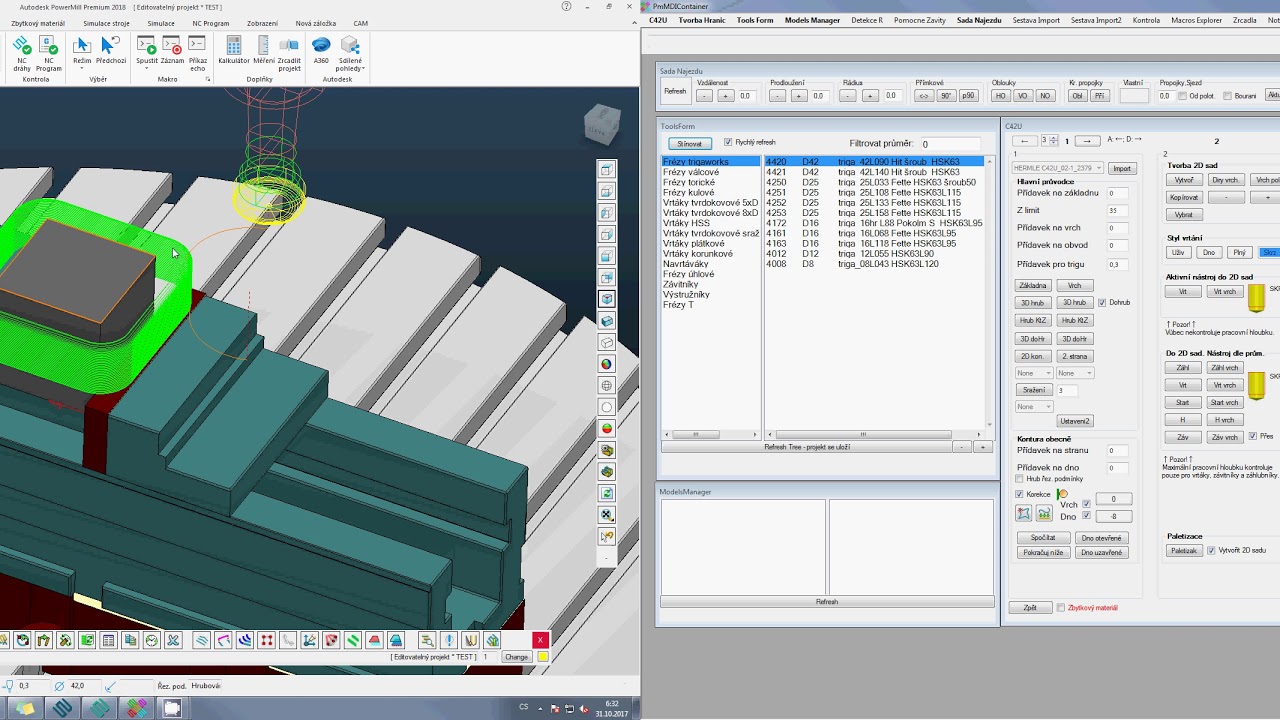Toggle the Dohrub checkbox

point(1102,302)
